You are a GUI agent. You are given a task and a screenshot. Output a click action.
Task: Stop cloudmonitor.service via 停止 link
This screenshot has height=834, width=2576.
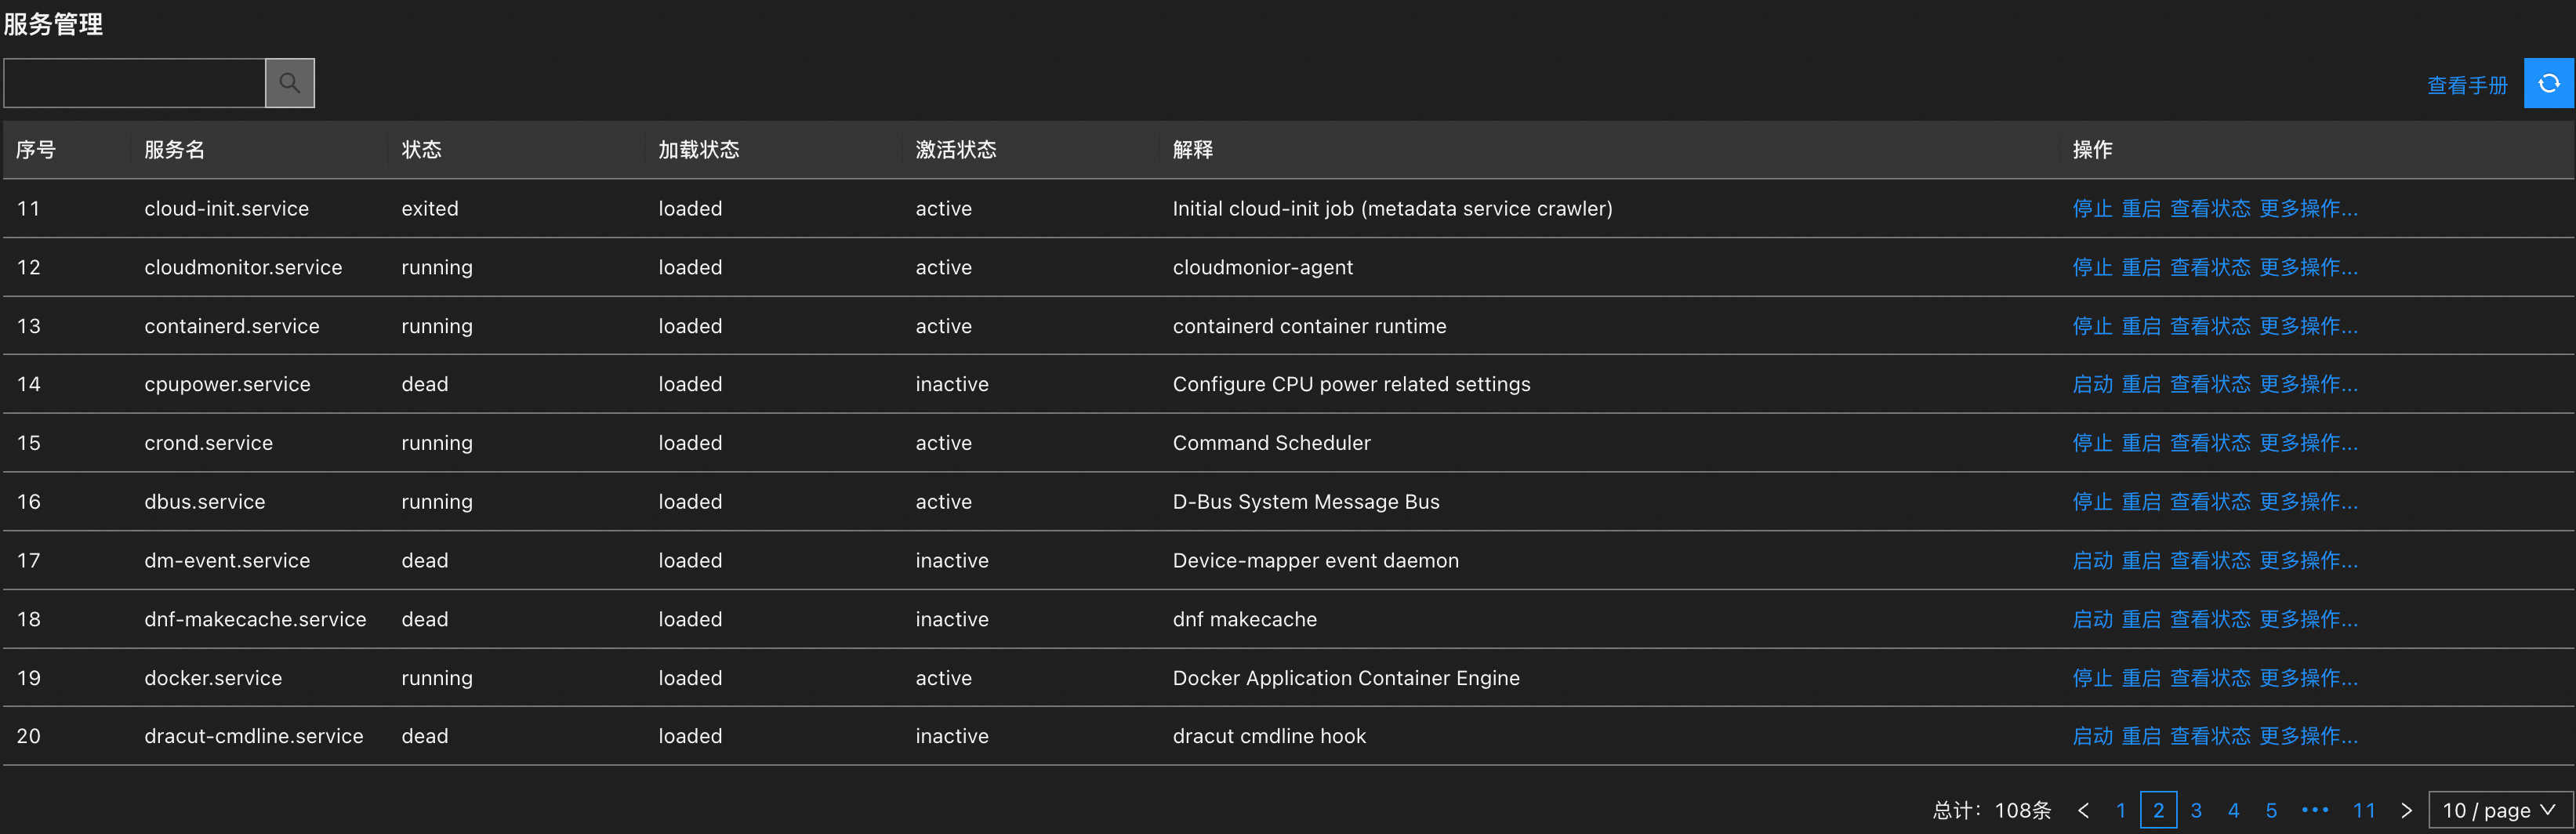2092,268
